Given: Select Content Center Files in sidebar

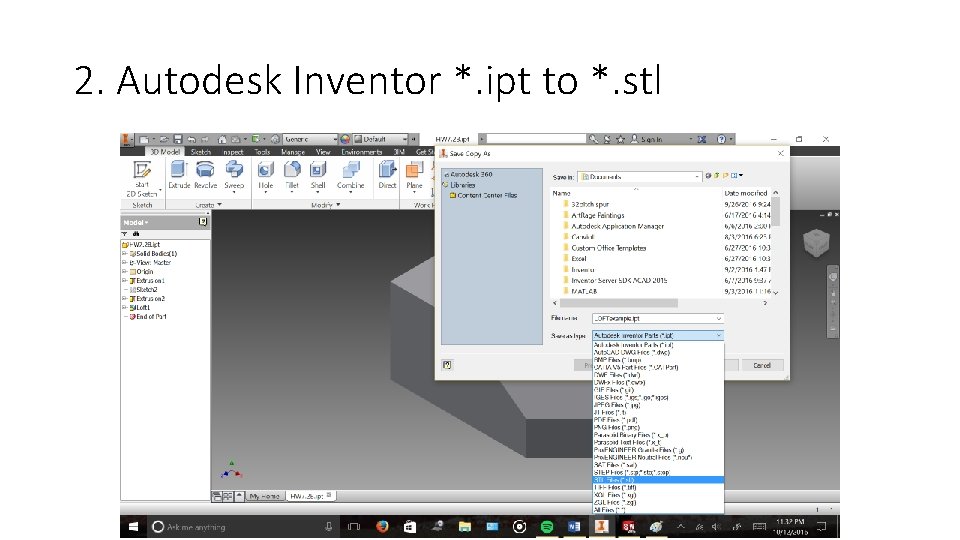Looking at the screenshot, I should click(487, 195).
